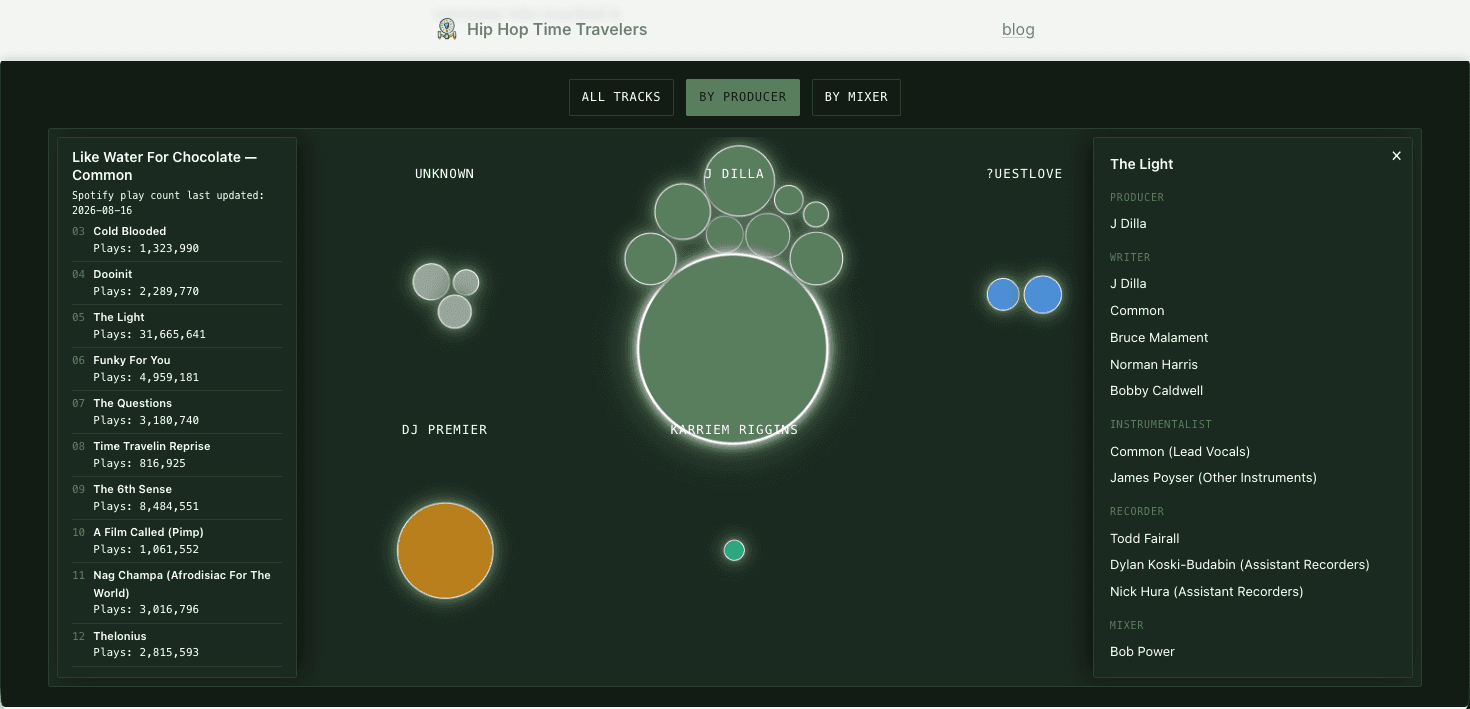This screenshot has height=709, width=1470.
Task: Switch to the All Tracks view
Action: click(621, 97)
